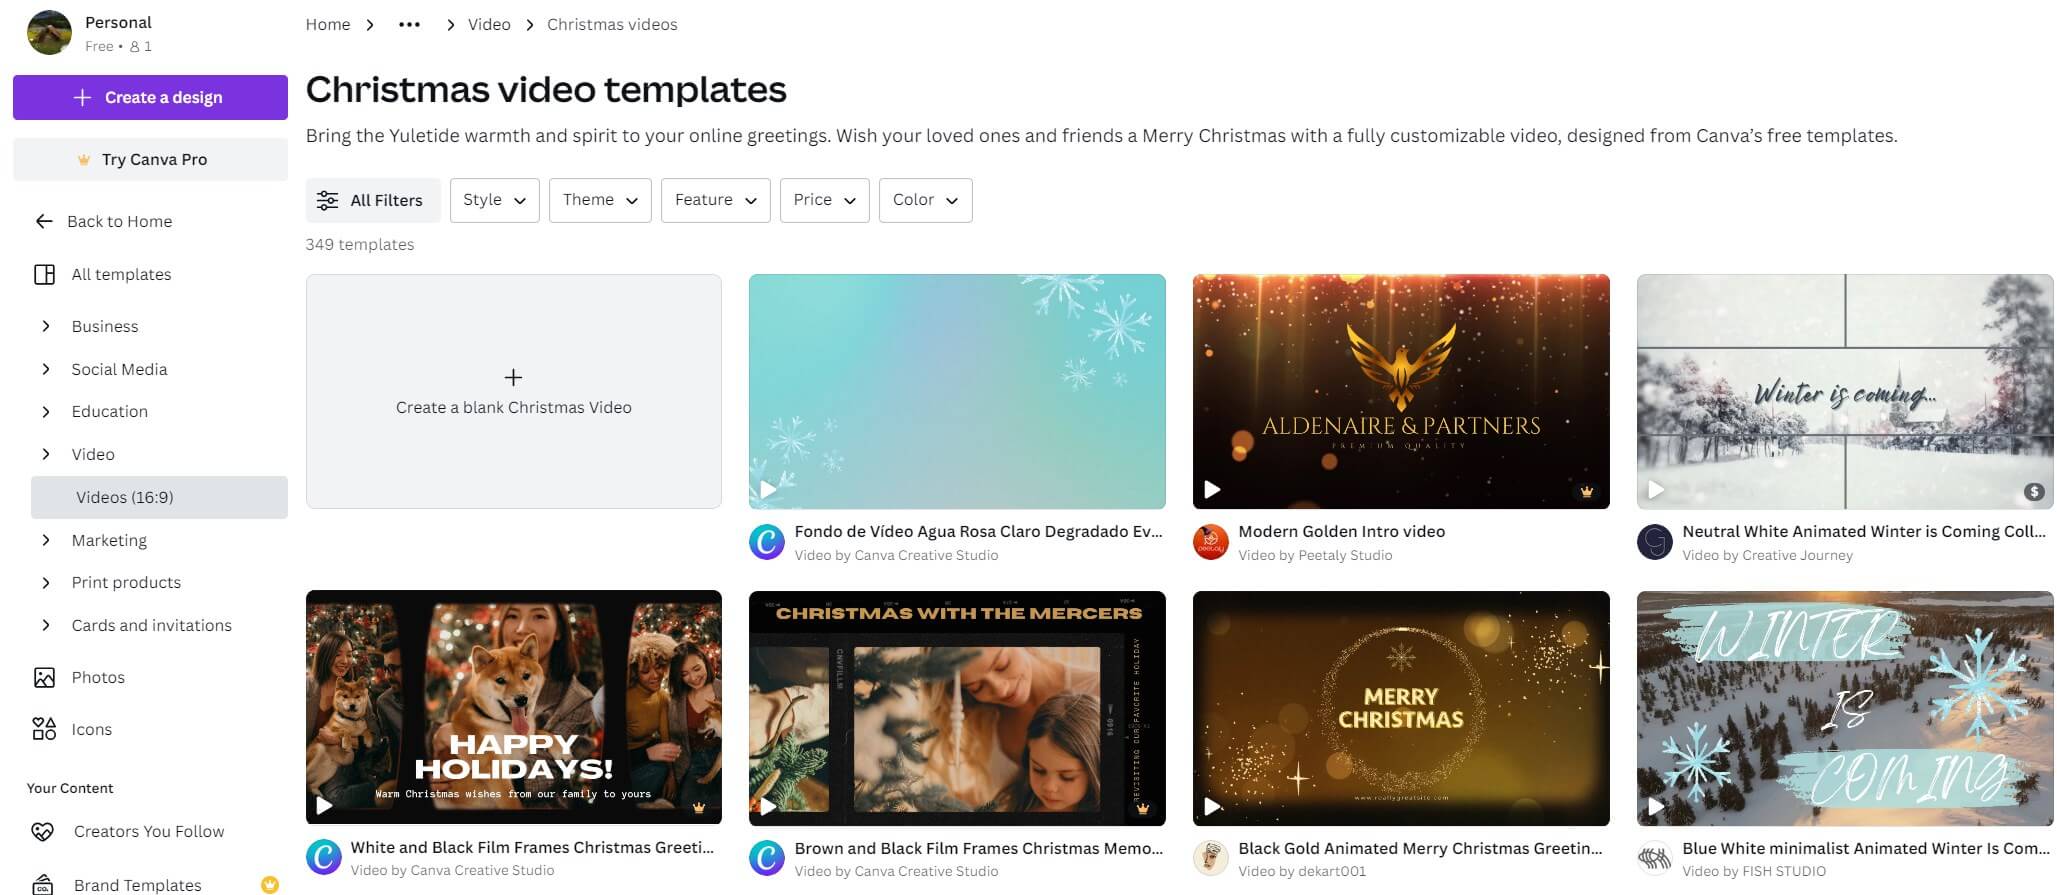Click the All templates grid icon
The width and height of the screenshot is (2057, 895).
coord(44,274)
